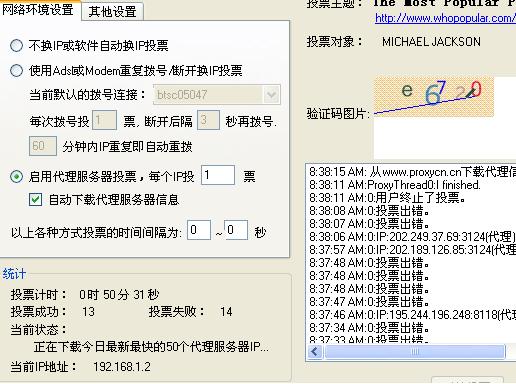The image size is (516, 384).
Task: Click the maximum vote interval field
Action: (236, 230)
